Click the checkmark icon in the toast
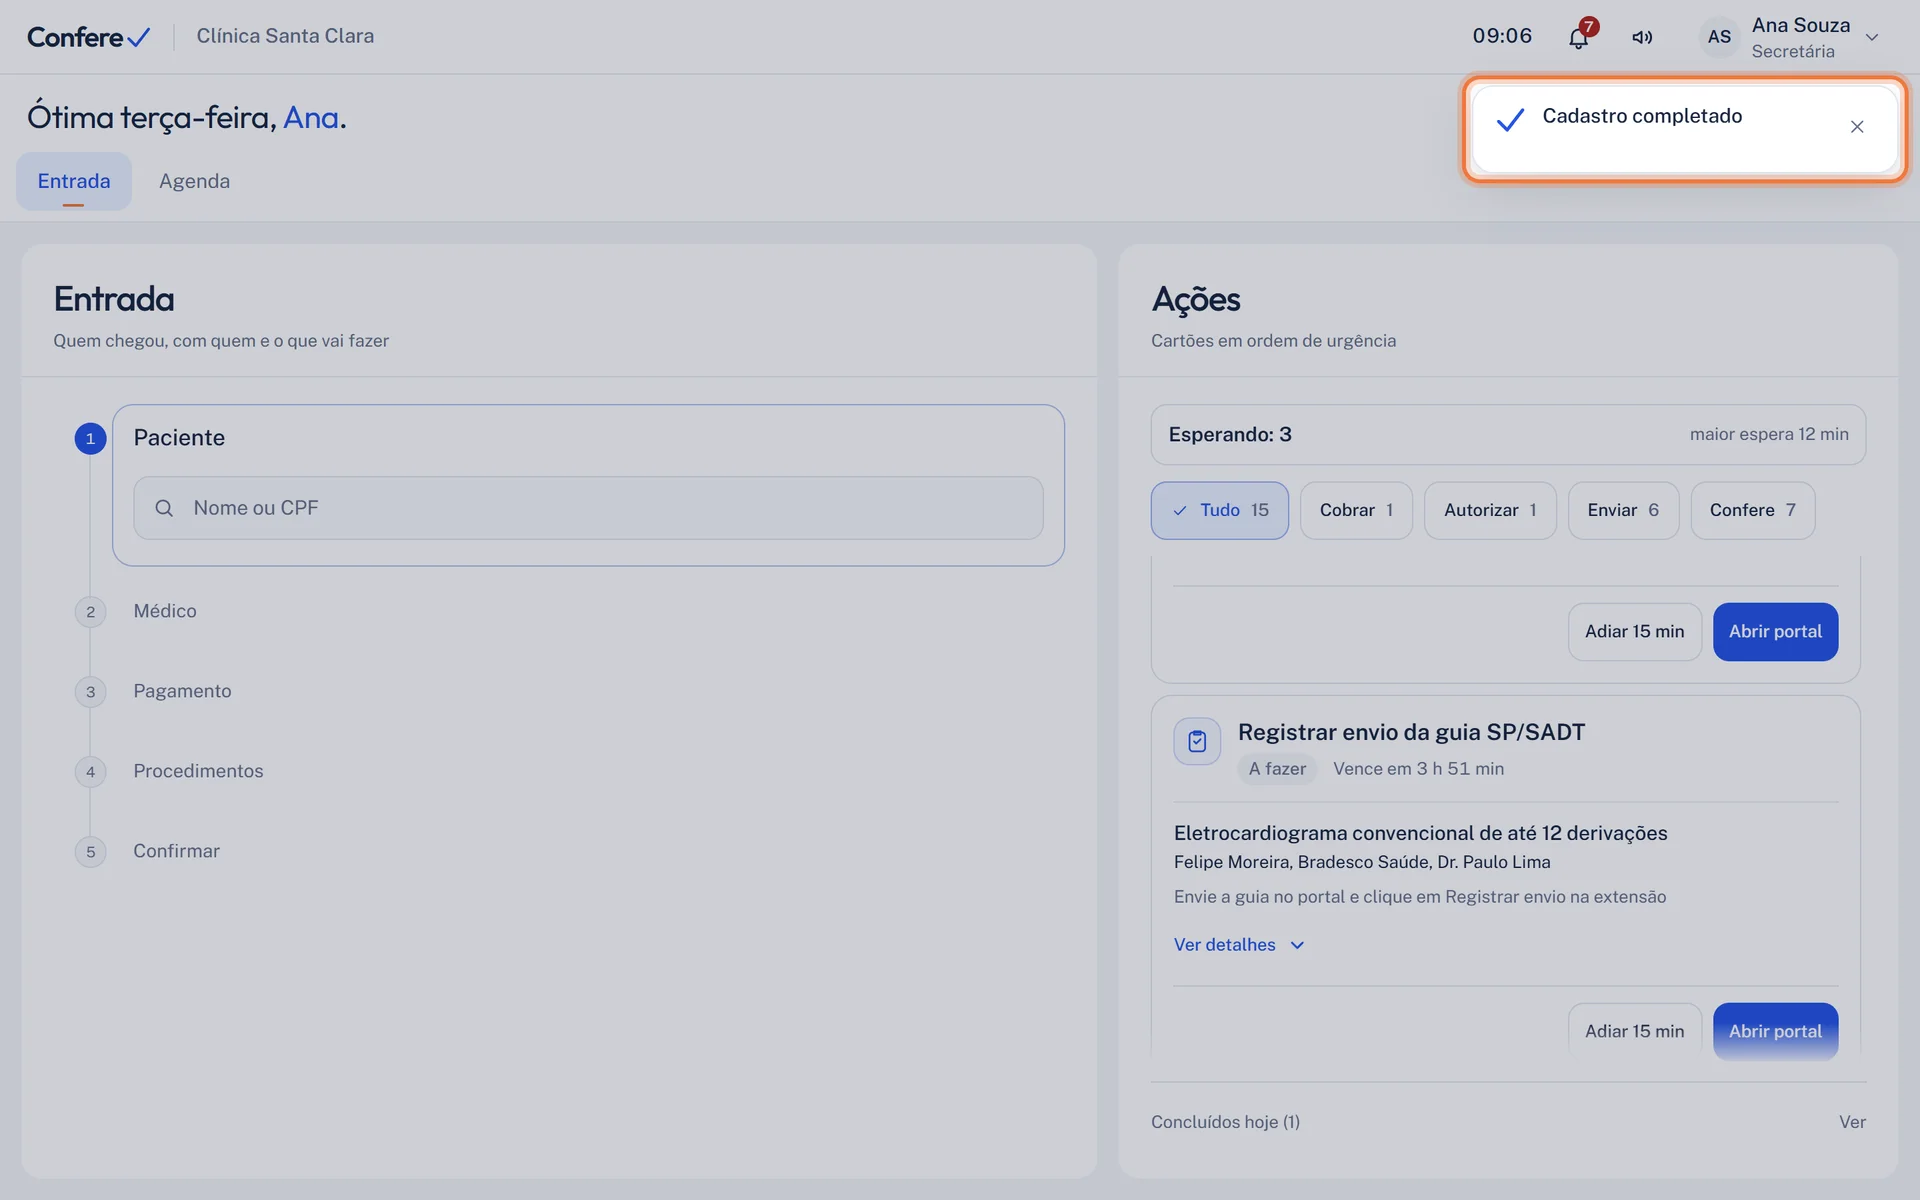This screenshot has width=1920, height=1200. tap(1510, 120)
